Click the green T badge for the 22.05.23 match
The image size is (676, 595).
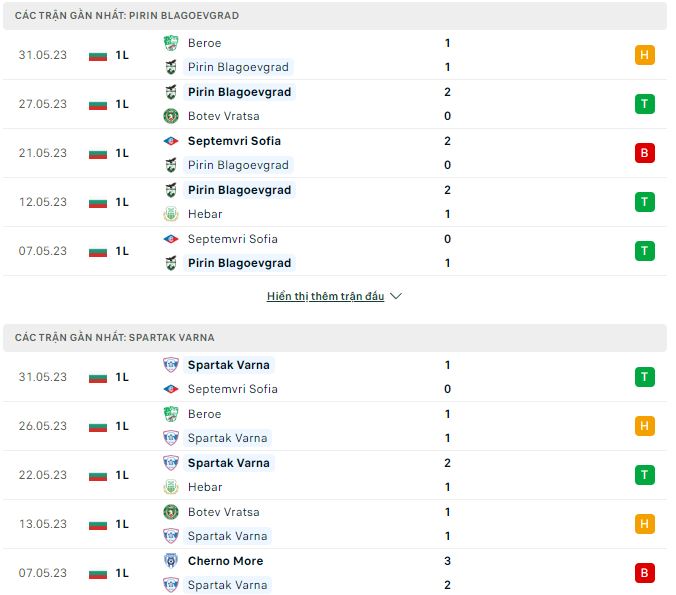(x=645, y=475)
